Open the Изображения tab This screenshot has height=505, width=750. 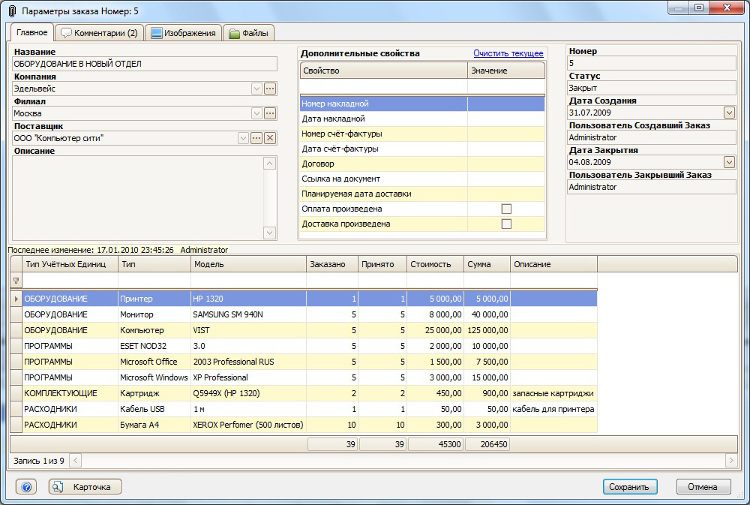coord(184,33)
